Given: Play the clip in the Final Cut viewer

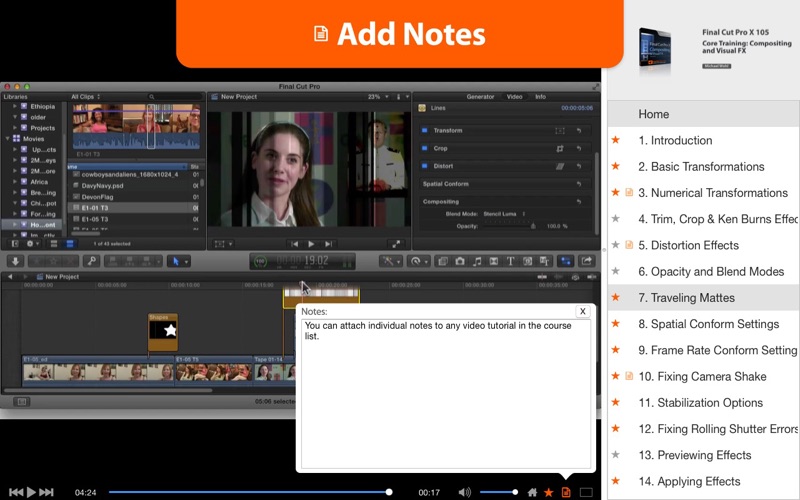Looking at the screenshot, I should click(x=311, y=244).
